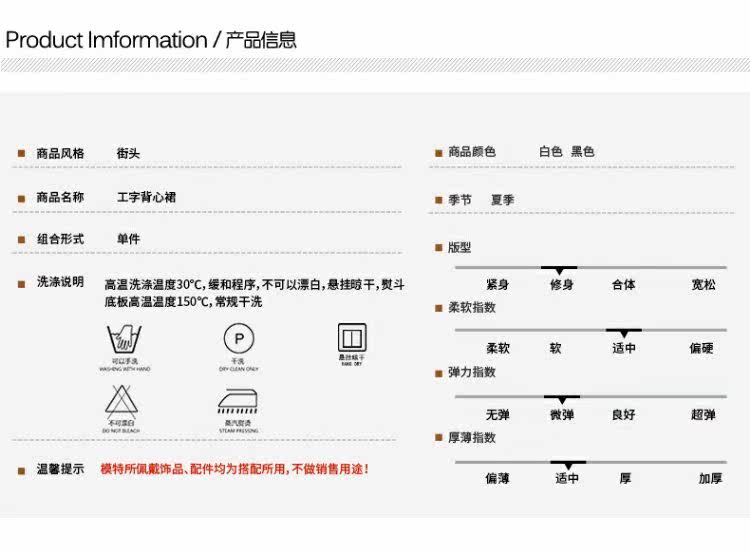This screenshot has width=750, height=553.
Task: Click the 柔软指数 slider marker
Action: [x=624, y=332]
